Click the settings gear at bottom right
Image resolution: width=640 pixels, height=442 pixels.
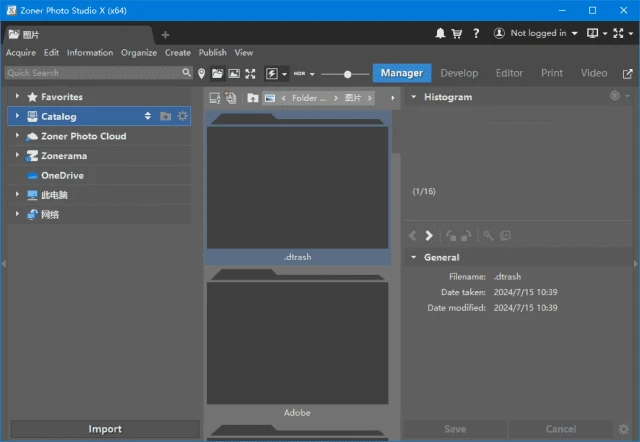click(624, 429)
